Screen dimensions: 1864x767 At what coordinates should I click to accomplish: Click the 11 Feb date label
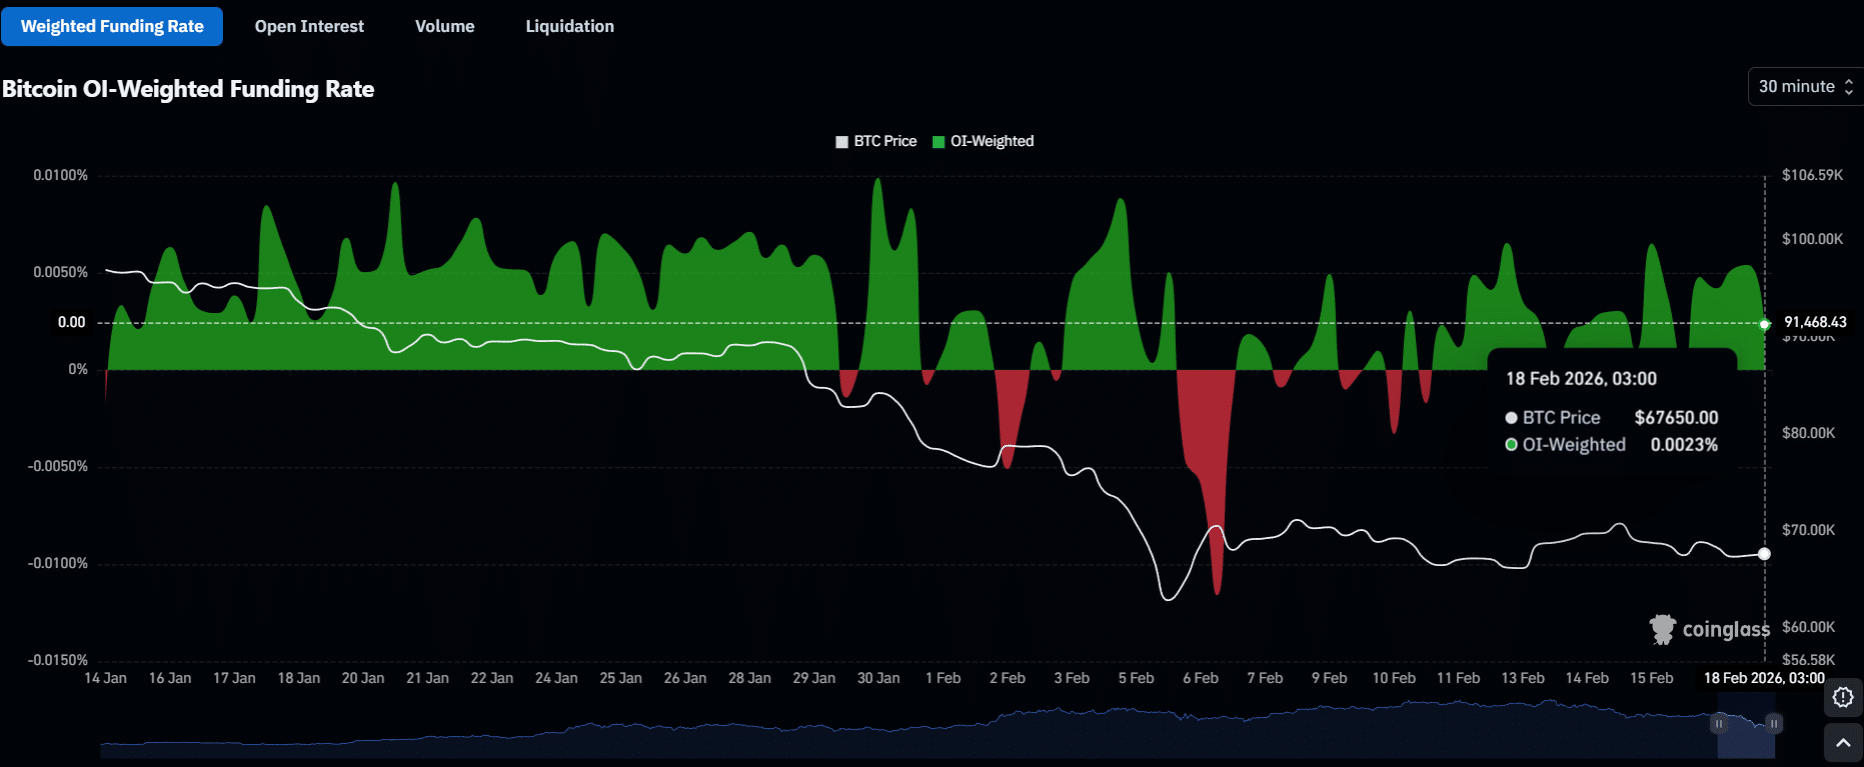point(1458,678)
